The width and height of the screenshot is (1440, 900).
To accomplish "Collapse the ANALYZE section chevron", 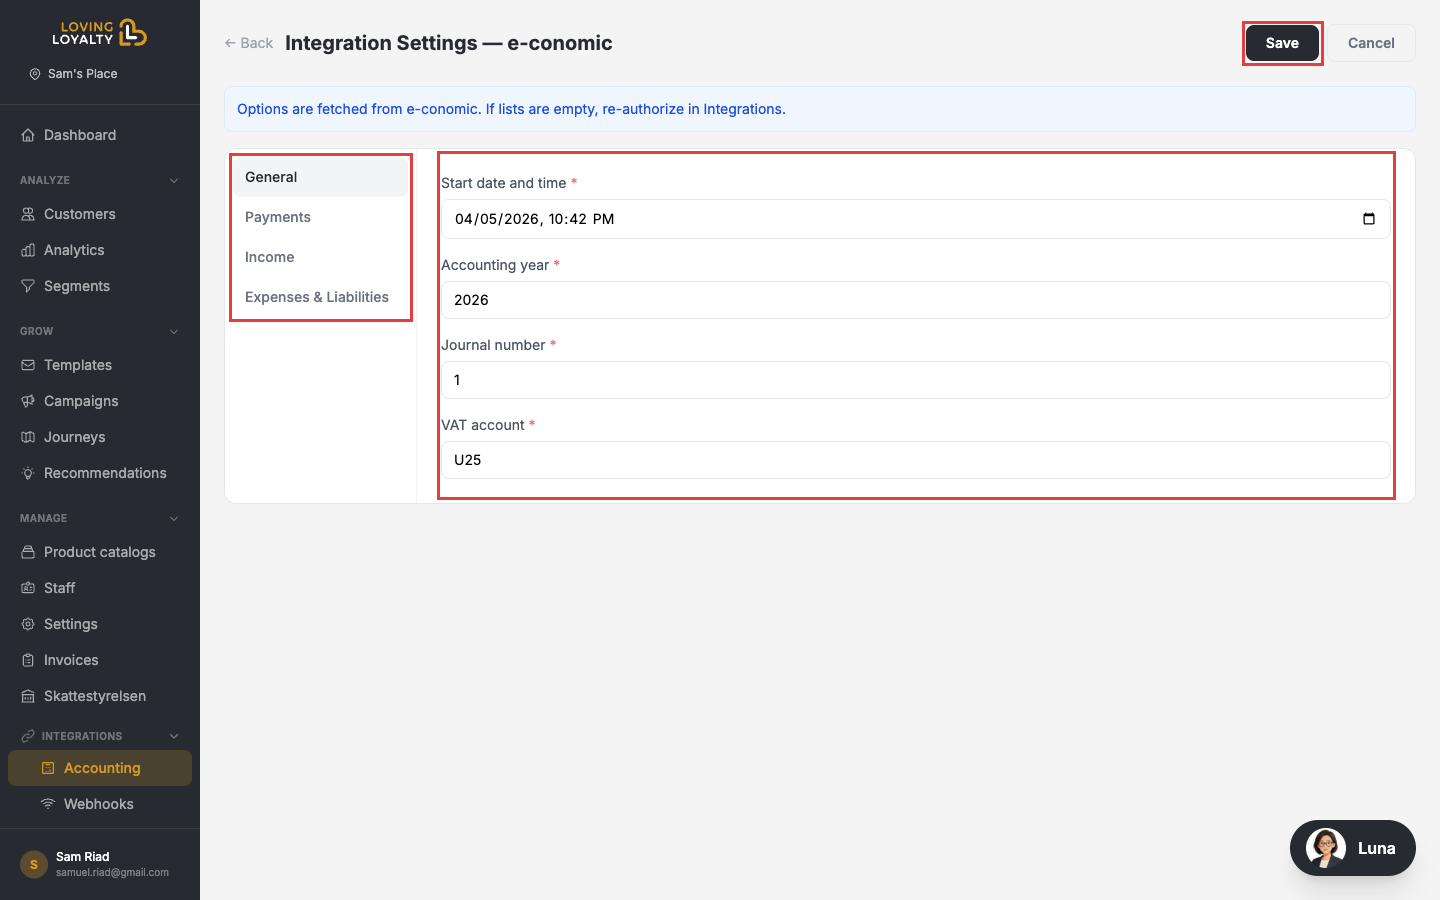I will pyautogui.click(x=174, y=181).
